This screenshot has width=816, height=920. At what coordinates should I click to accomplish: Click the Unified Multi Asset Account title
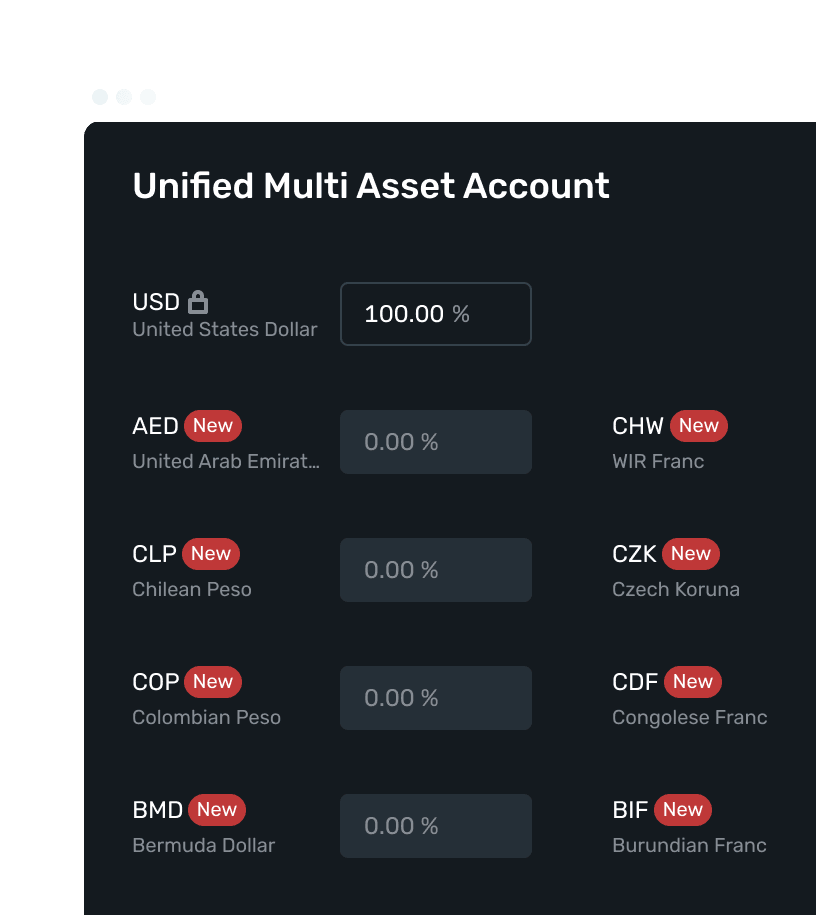tap(371, 186)
